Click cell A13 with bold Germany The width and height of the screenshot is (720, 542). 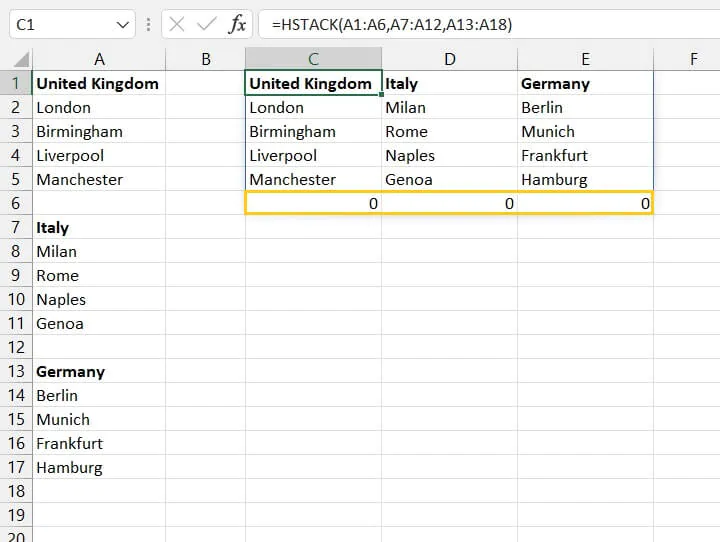pyautogui.click(x=99, y=372)
